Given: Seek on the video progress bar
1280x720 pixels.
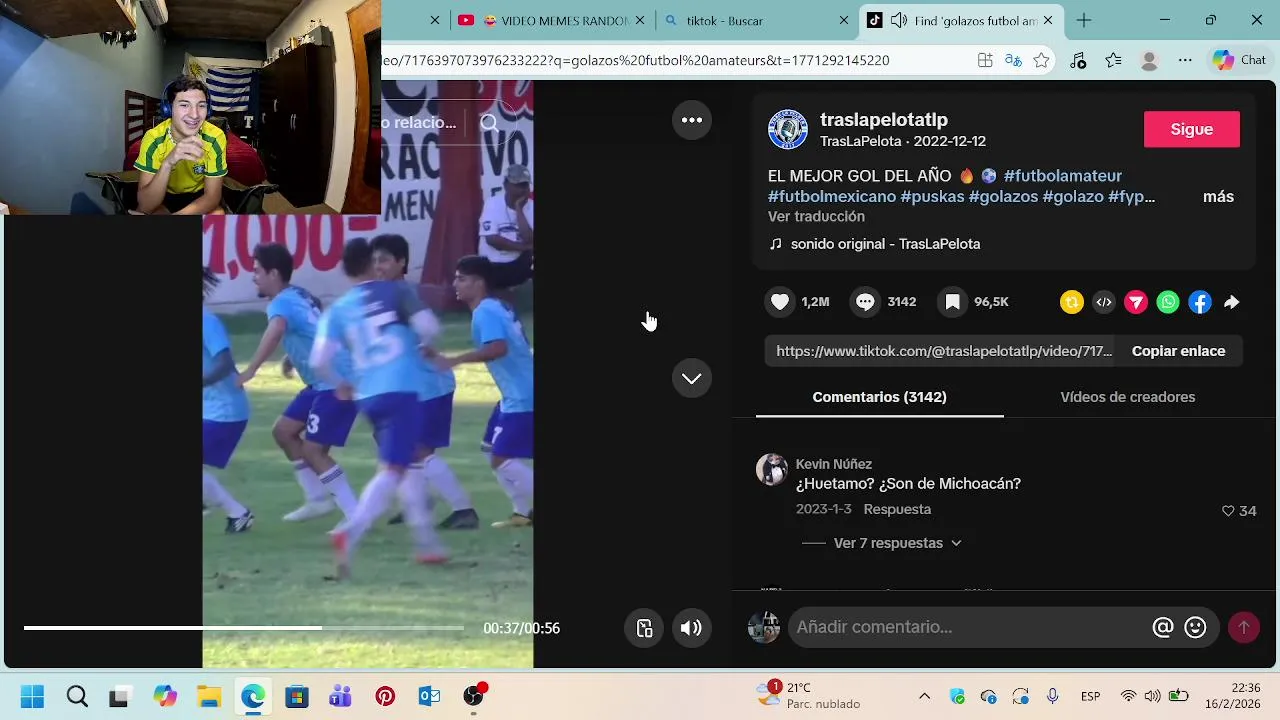Looking at the screenshot, I should point(244,628).
